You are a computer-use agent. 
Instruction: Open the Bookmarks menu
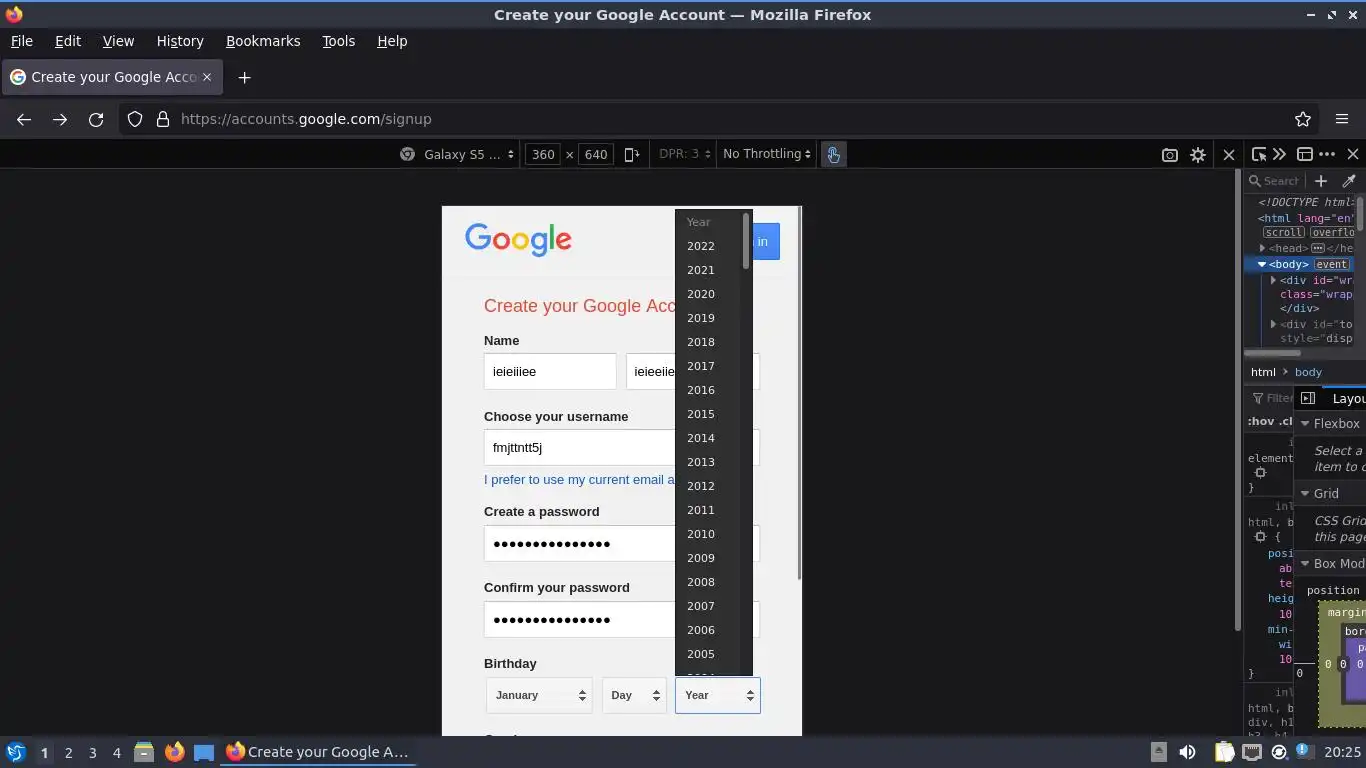pyautogui.click(x=263, y=41)
